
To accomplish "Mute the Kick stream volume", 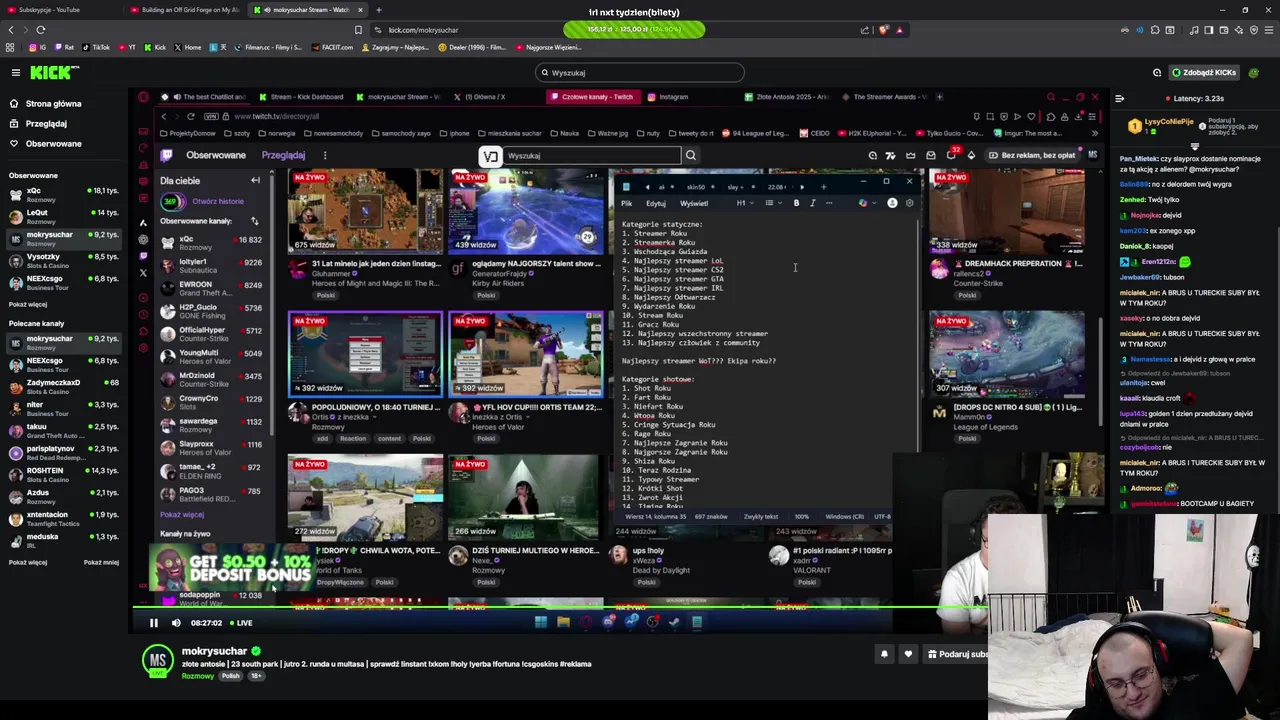I will (176, 623).
